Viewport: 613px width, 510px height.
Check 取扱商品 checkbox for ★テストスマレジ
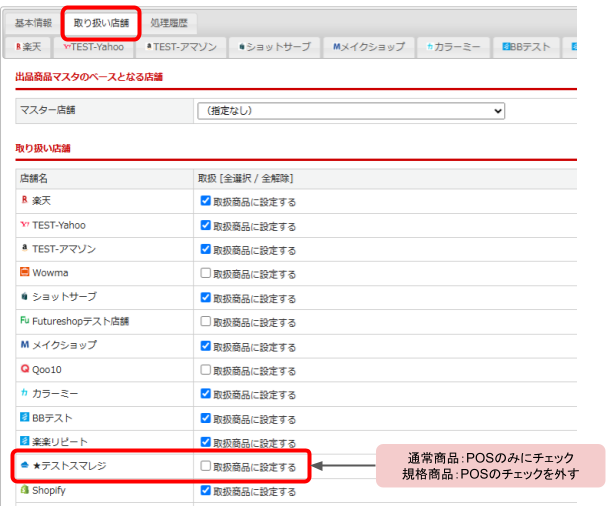[x=206, y=466]
